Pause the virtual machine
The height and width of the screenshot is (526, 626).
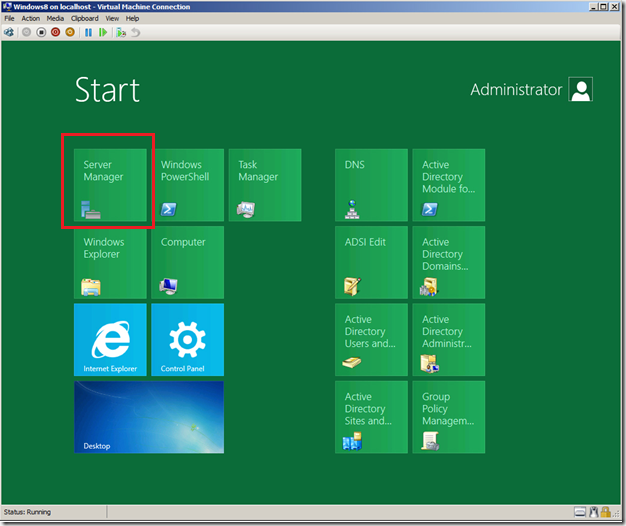(88, 32)
